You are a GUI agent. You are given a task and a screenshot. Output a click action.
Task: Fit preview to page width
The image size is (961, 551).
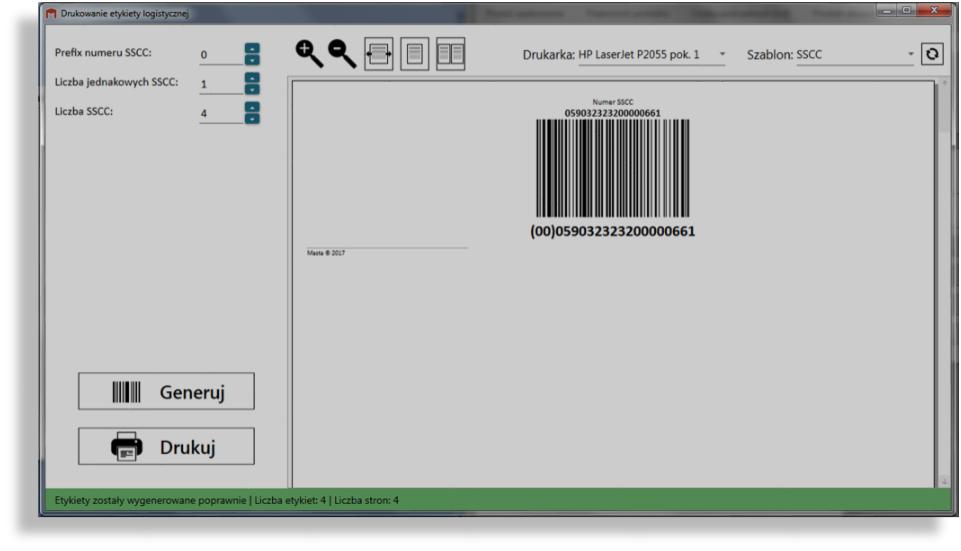379,54
